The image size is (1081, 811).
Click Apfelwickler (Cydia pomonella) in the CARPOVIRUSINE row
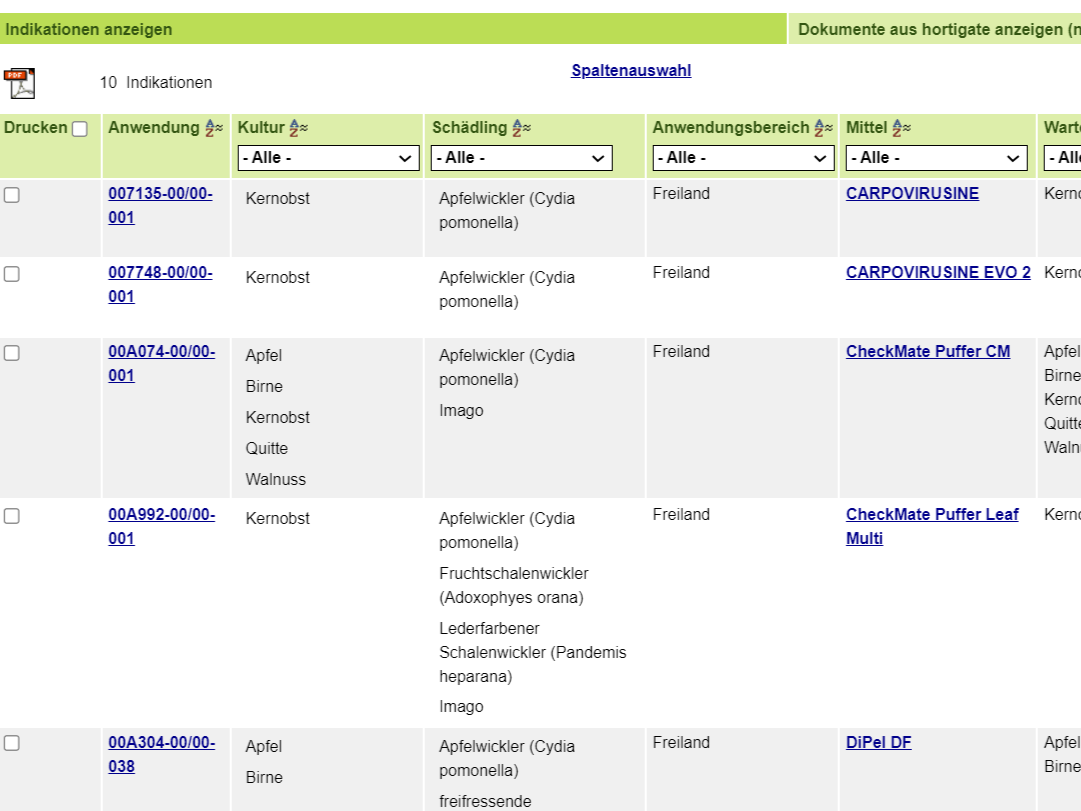(x=507, y=210)
